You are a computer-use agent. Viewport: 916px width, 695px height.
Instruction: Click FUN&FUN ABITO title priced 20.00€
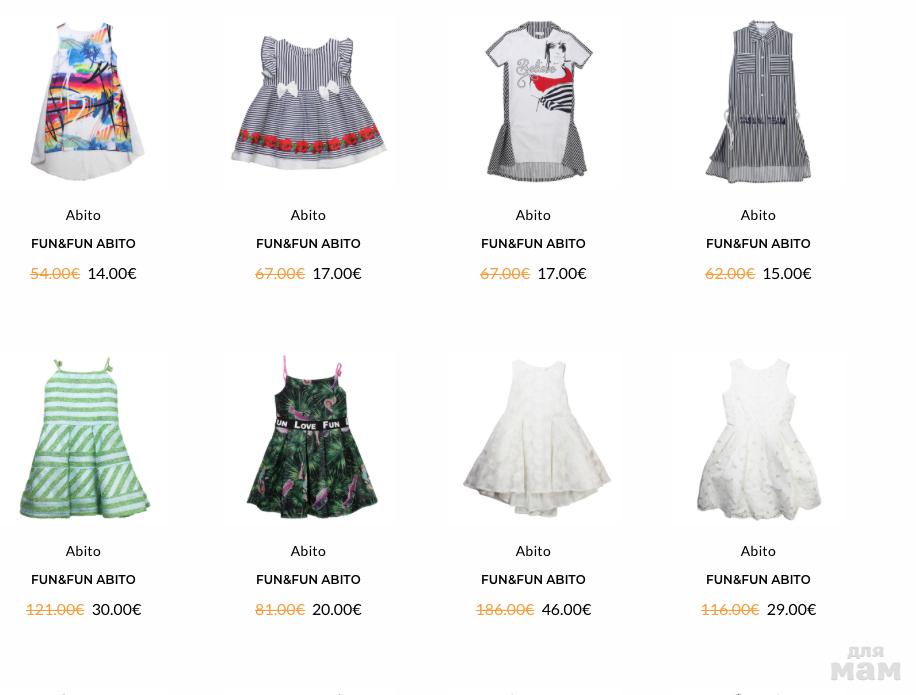[308, 579]
